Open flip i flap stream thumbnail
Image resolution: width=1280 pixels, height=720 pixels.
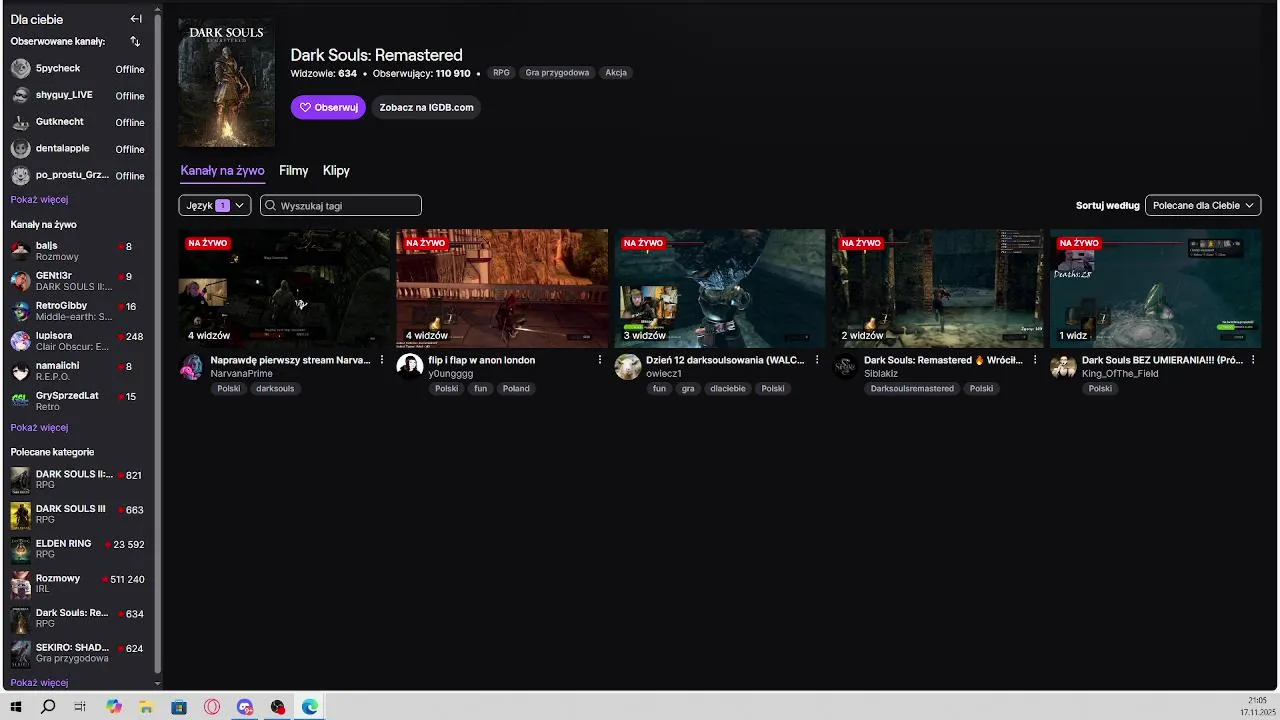pyautogui.click(x=502, y=289)
